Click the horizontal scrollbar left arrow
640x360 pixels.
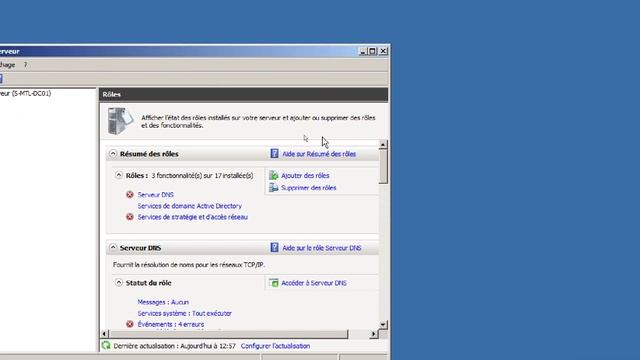coord(104,334)
